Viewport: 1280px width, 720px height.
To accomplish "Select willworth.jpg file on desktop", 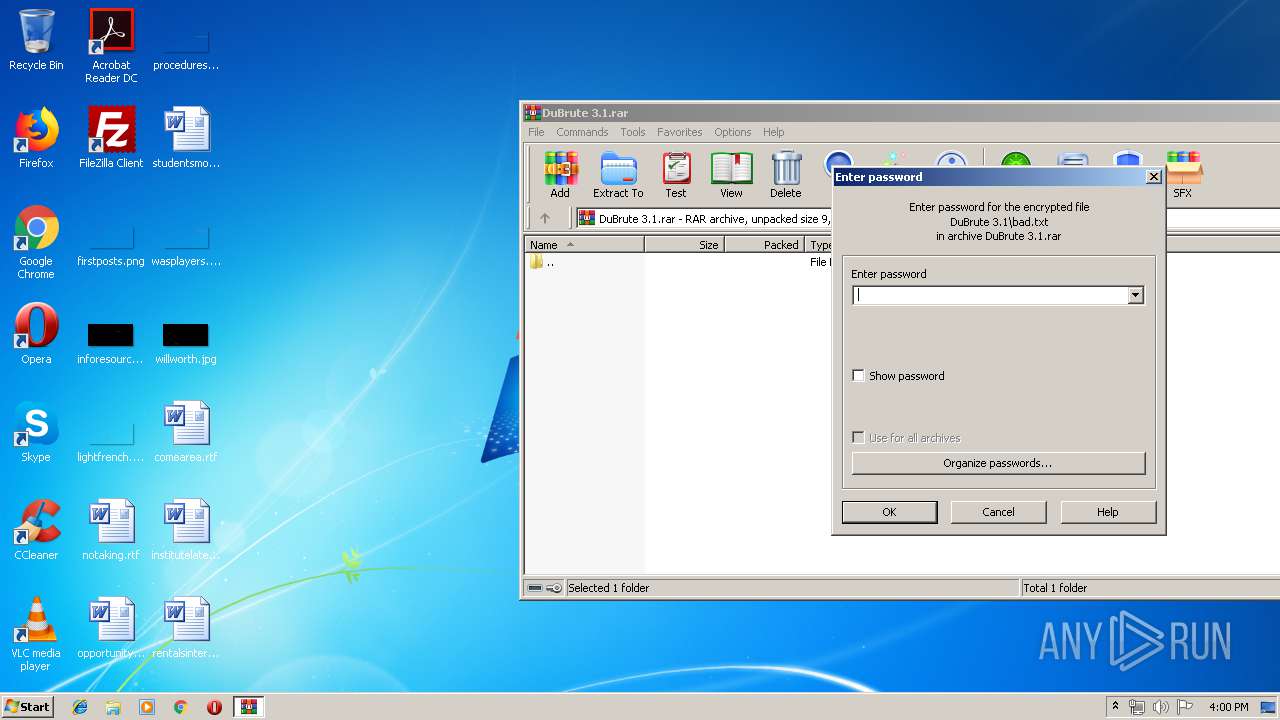I will (186, 342).
